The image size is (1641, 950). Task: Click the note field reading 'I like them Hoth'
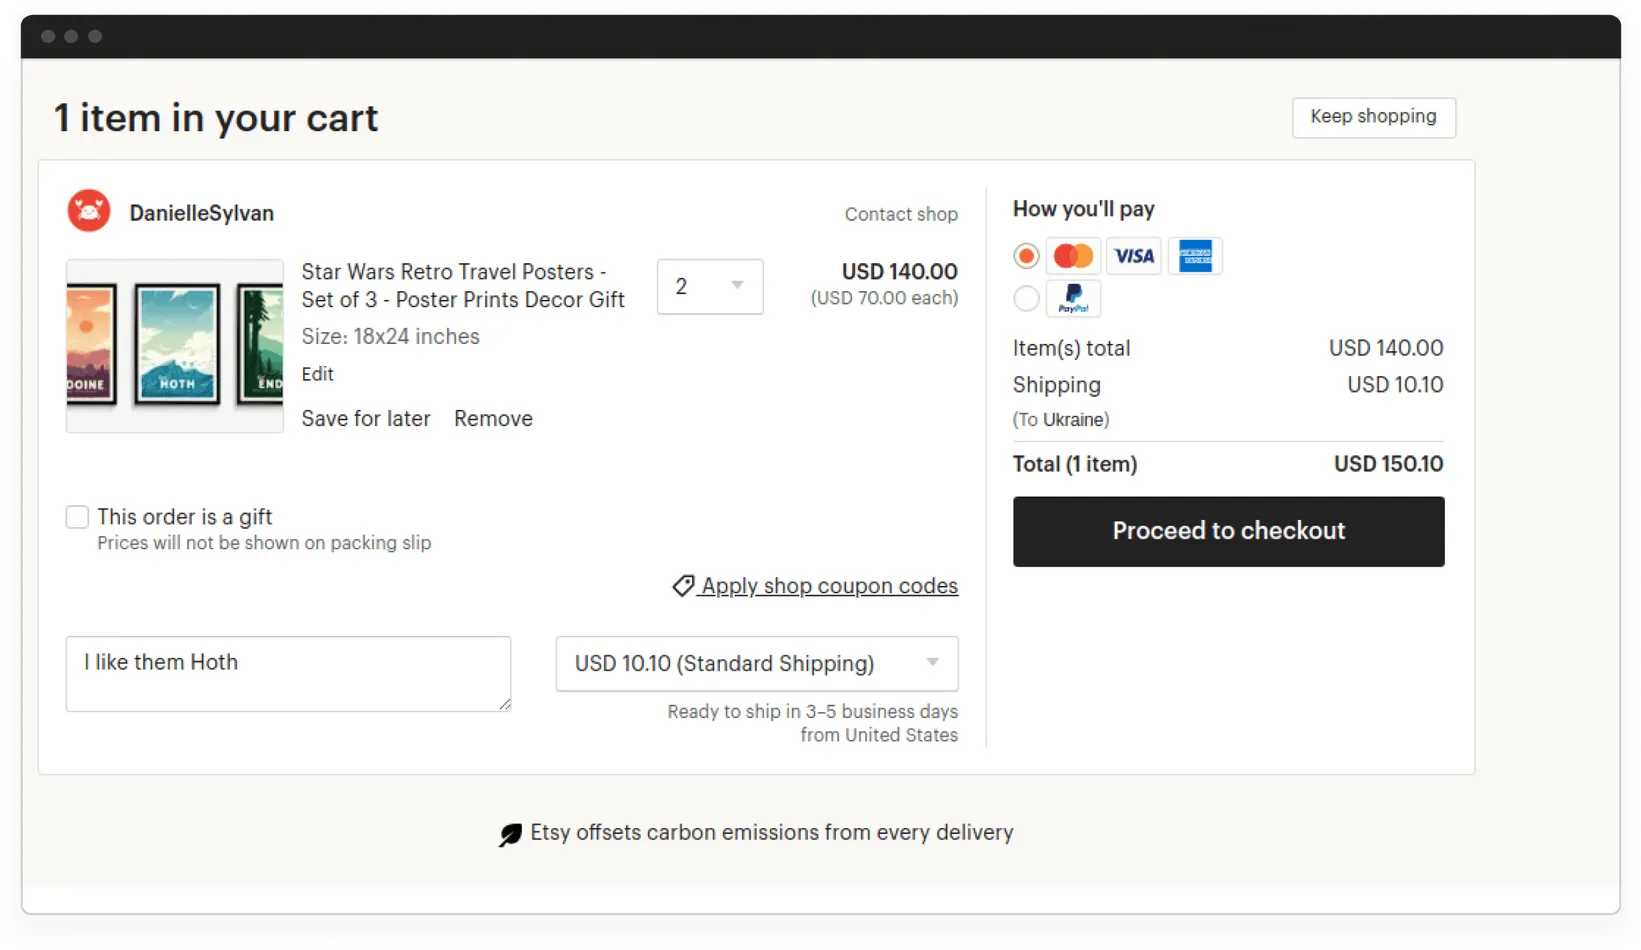[x=289, y=674]
